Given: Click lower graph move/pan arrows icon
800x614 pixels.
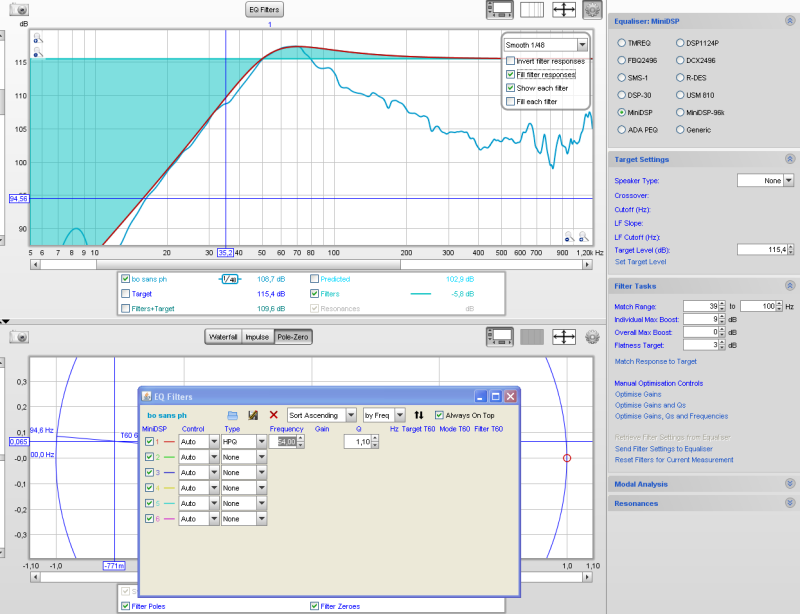Looking at the screenshot, I should click(564, 337).
